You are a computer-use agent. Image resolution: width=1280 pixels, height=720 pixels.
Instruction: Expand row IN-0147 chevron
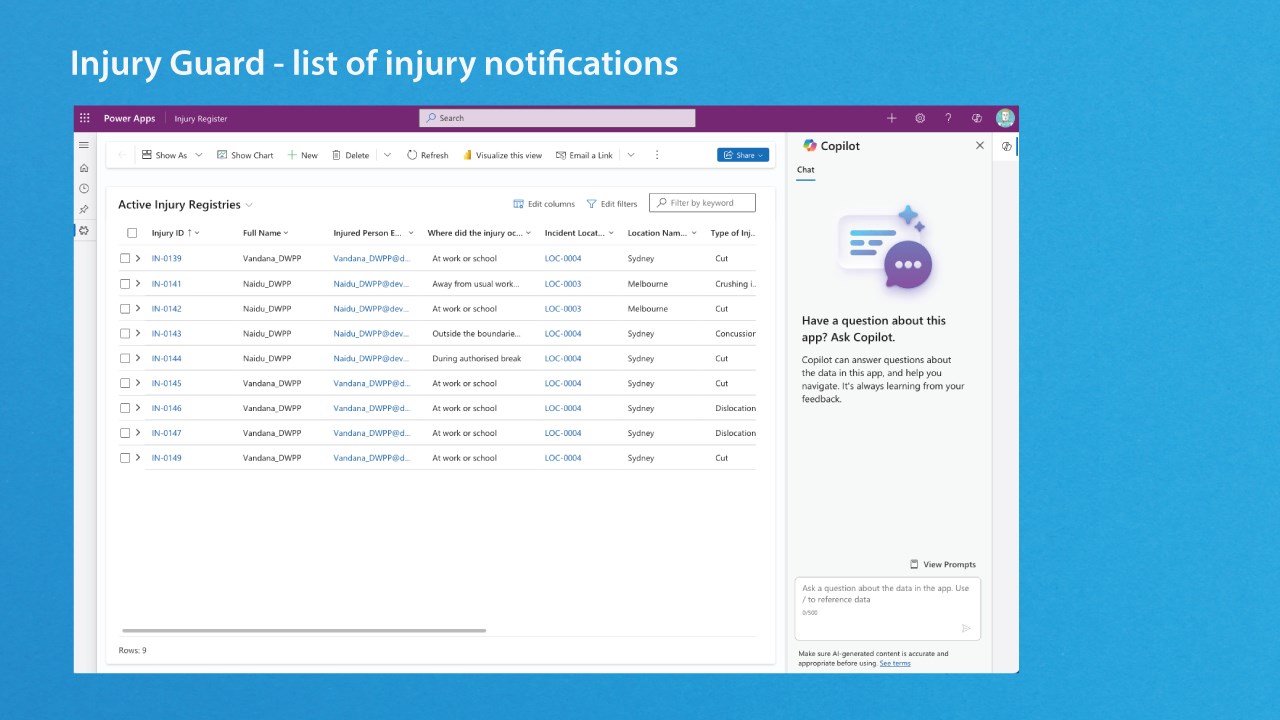click(x=138, y=433)
